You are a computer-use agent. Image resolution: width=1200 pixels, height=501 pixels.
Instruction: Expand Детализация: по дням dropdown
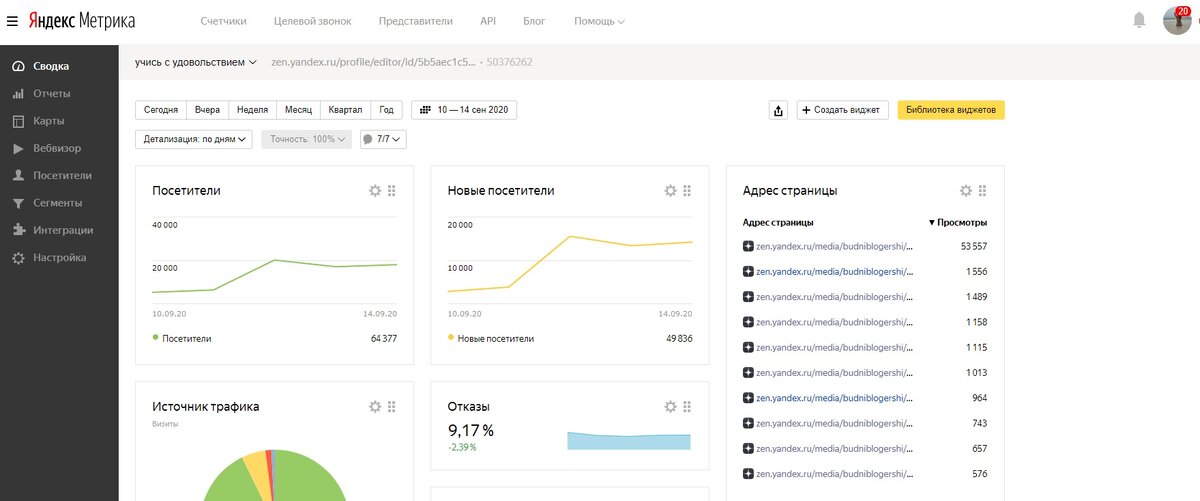point(194,139)
